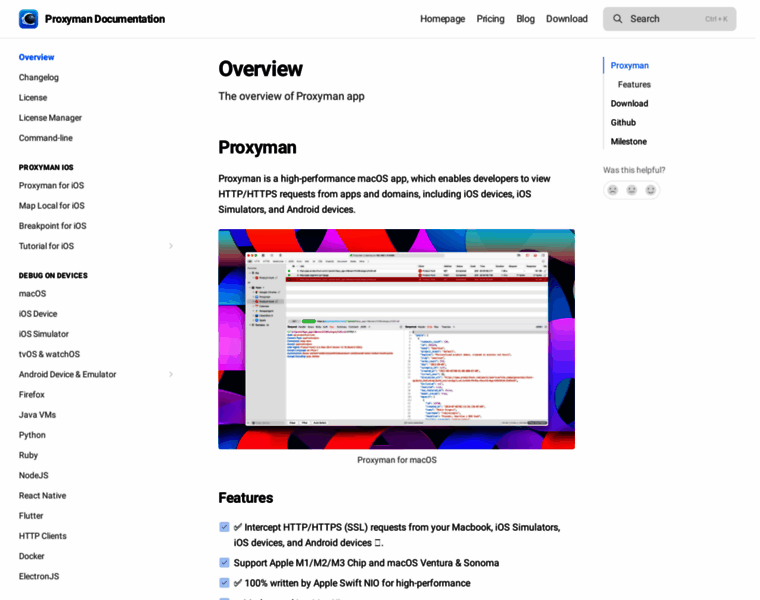Jump to Features in page outline
760x600 pixels.
coord(634,84)
